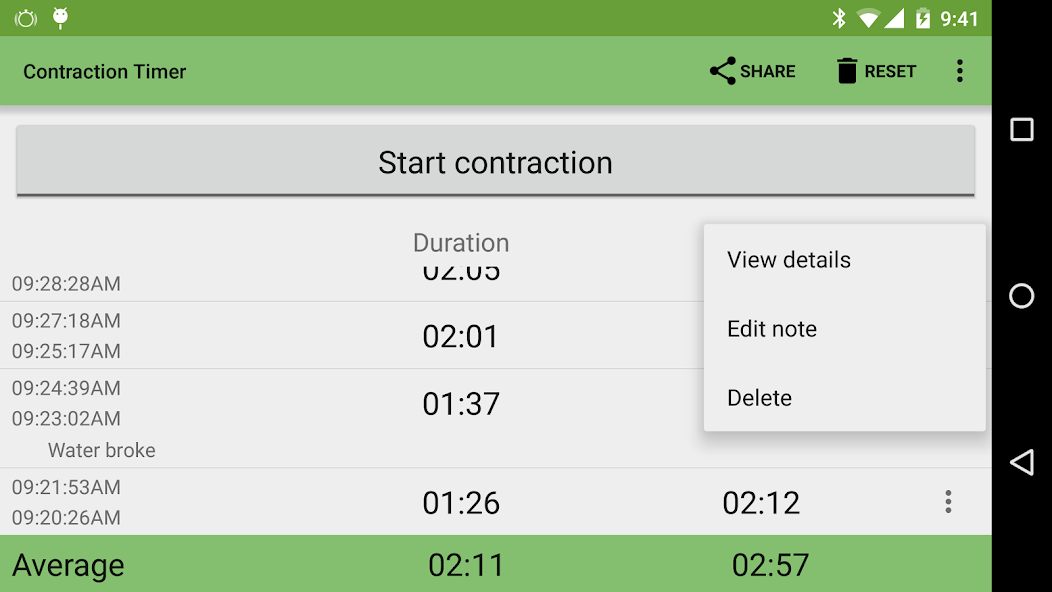
Task: Tap the three-dot menu on the 01:26 contraction row
Action: 947,503
